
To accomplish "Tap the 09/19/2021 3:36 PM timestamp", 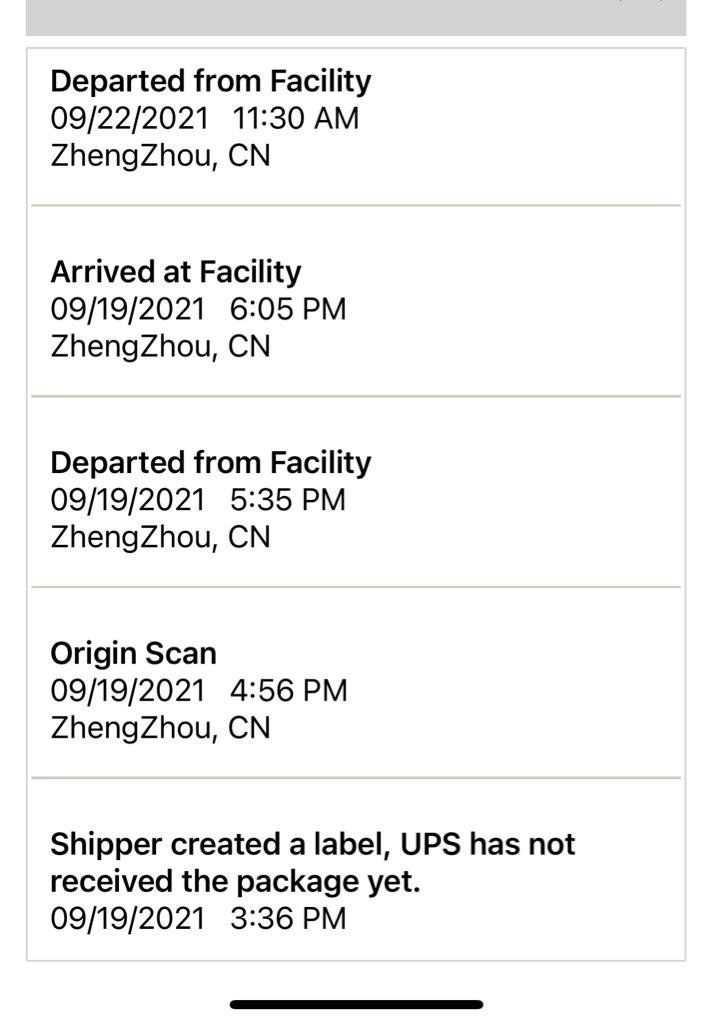I will click(198, 919).
